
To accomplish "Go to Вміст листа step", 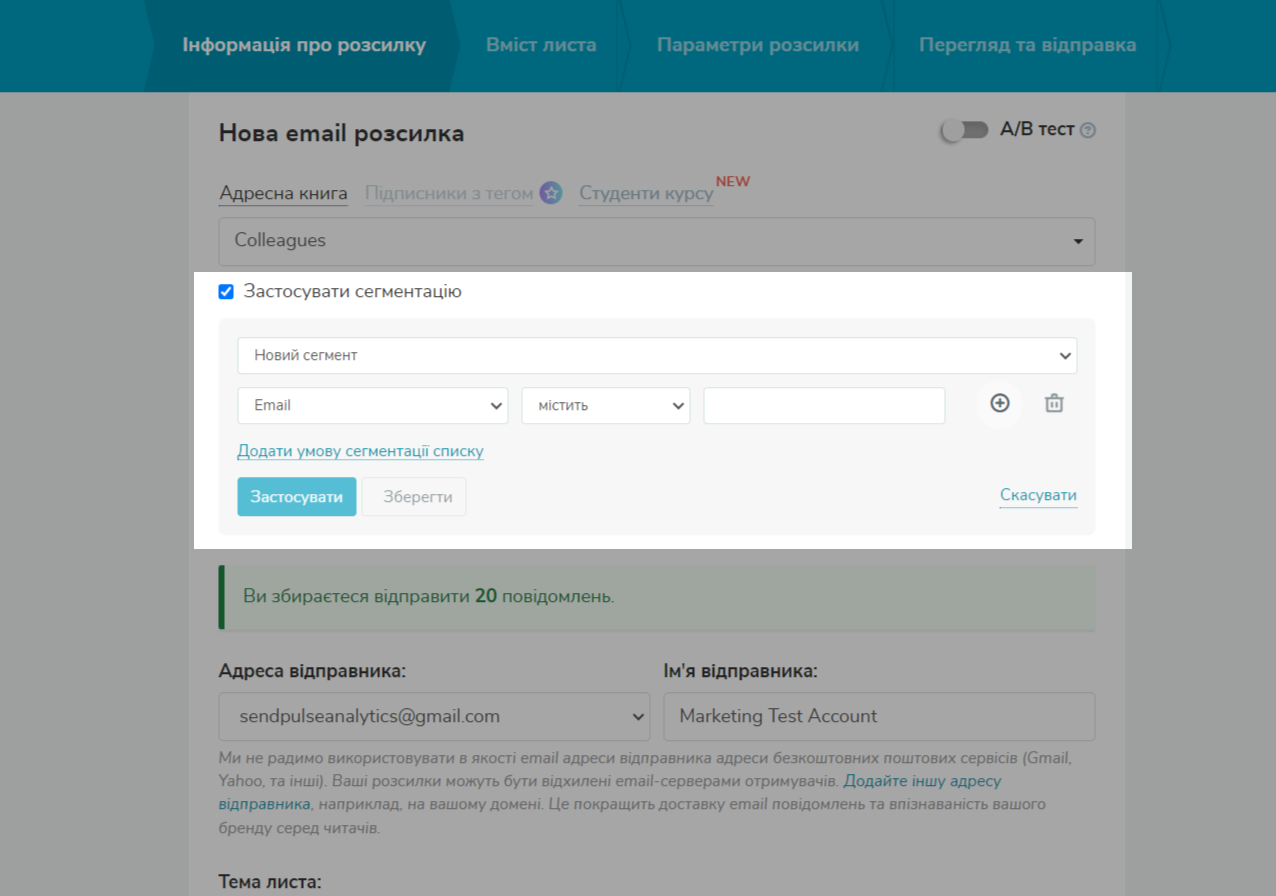I will coord(541,45).
